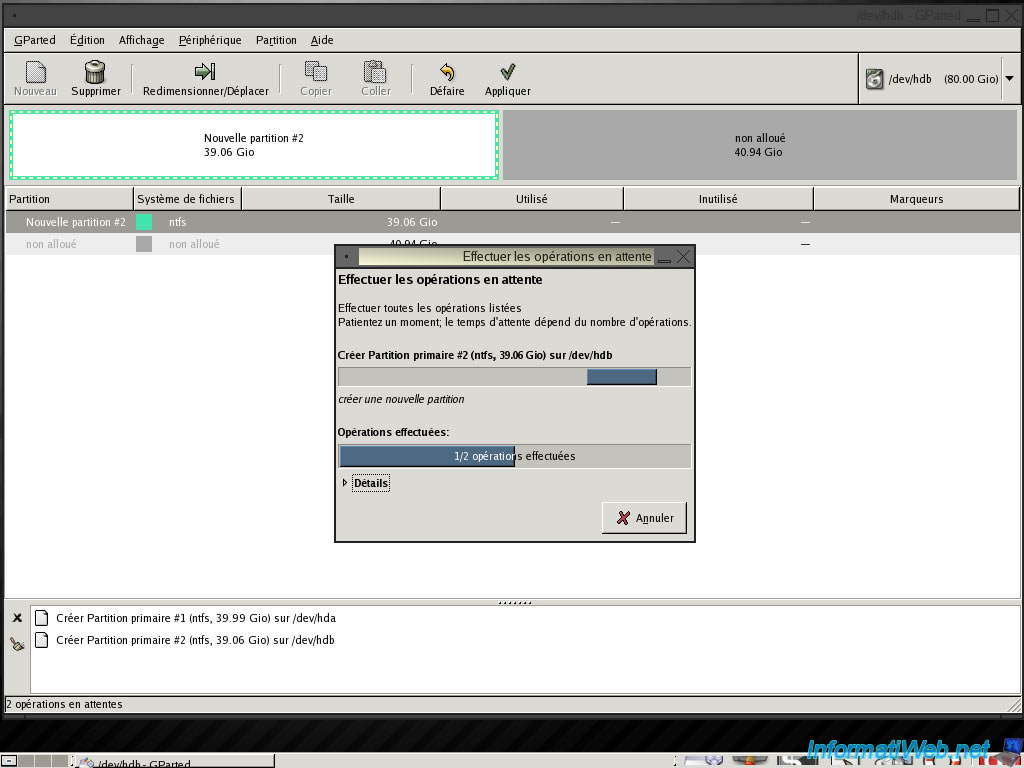
Task: Open the GParted window menu dot icon
Action: tap(14, 15)
